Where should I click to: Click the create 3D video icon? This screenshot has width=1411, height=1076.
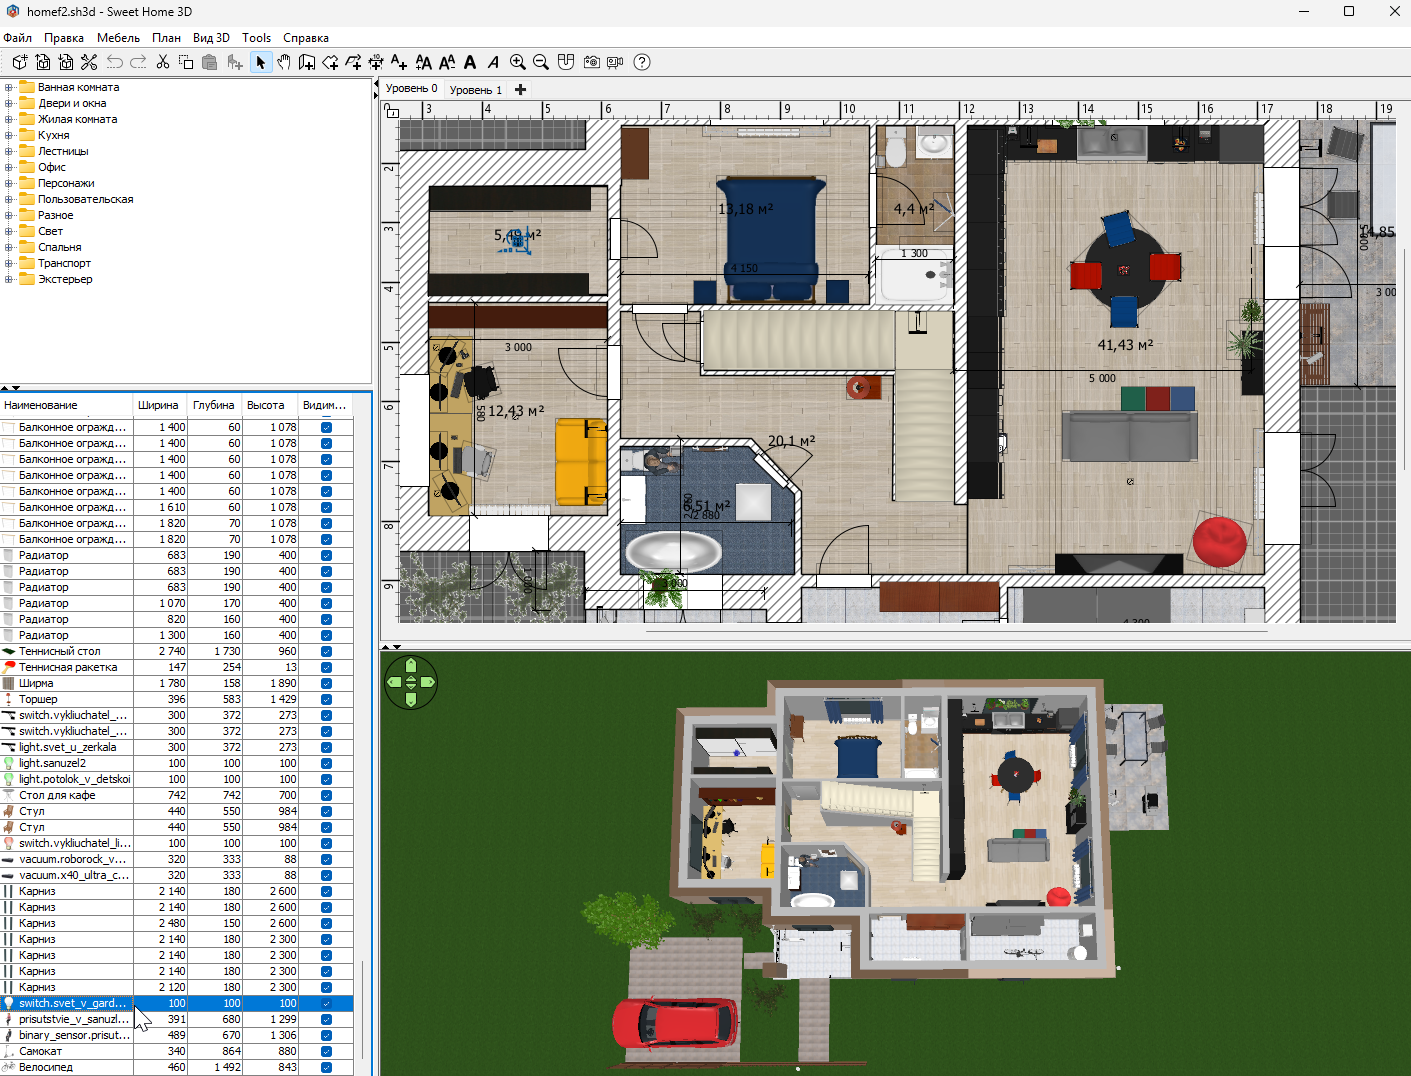(x=615, y=62)
